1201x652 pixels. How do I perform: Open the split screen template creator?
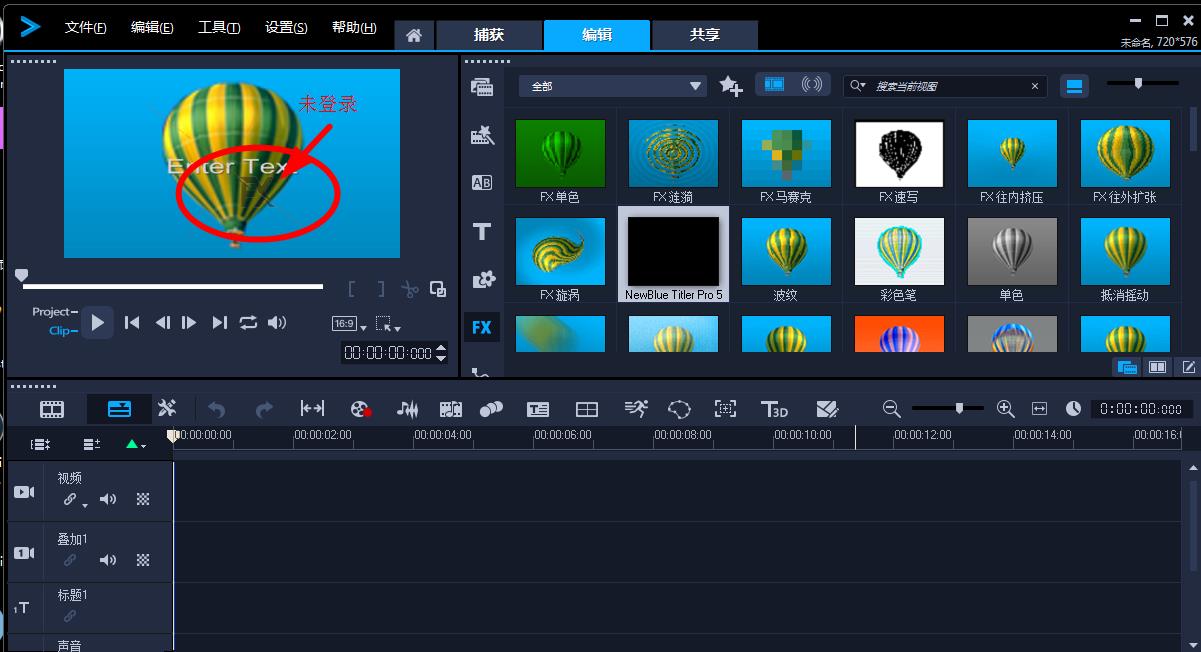click(x=587, y=409)
